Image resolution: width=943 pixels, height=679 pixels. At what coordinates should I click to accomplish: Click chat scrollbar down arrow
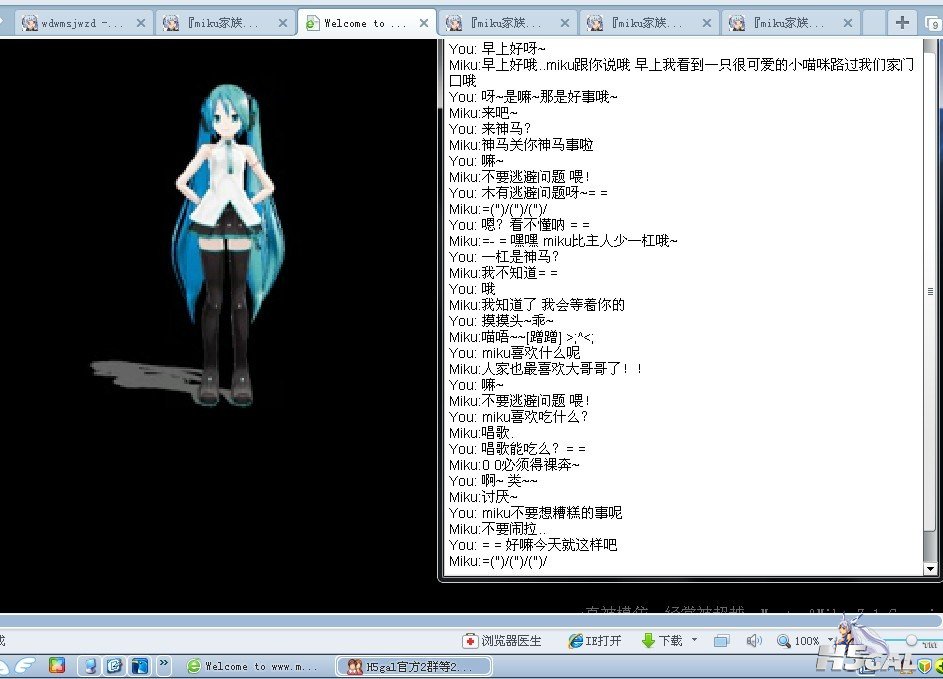pyautogui.click(x=930, y=569)
